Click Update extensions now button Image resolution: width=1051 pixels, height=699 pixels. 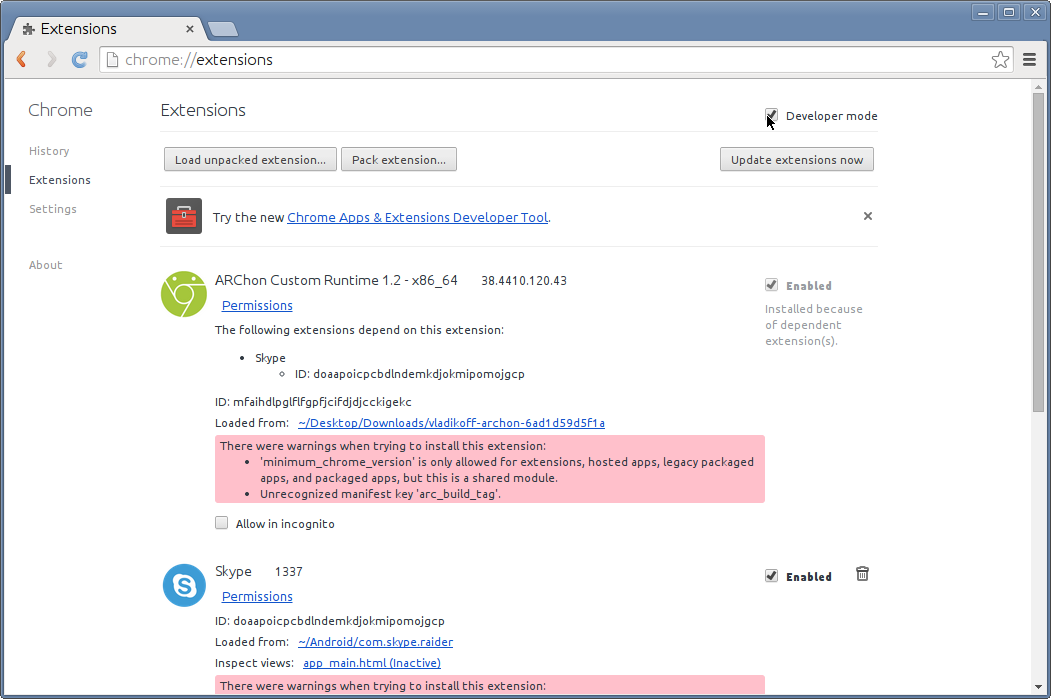click(797, 160)
